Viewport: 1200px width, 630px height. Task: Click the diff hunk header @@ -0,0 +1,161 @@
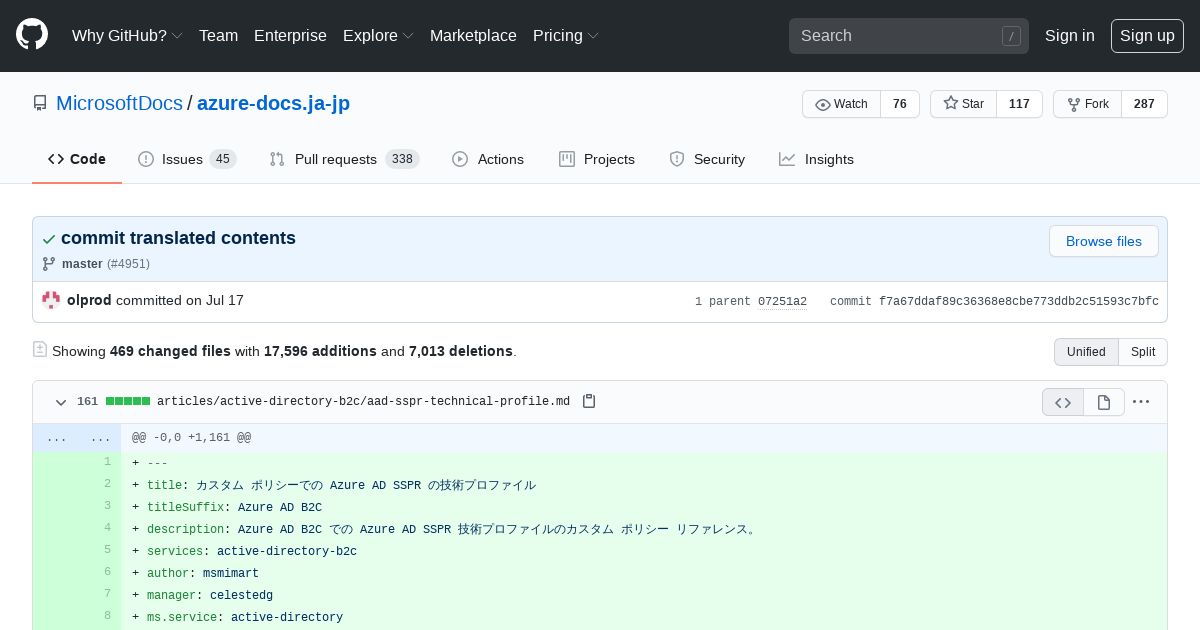click(x=192, y=438)
